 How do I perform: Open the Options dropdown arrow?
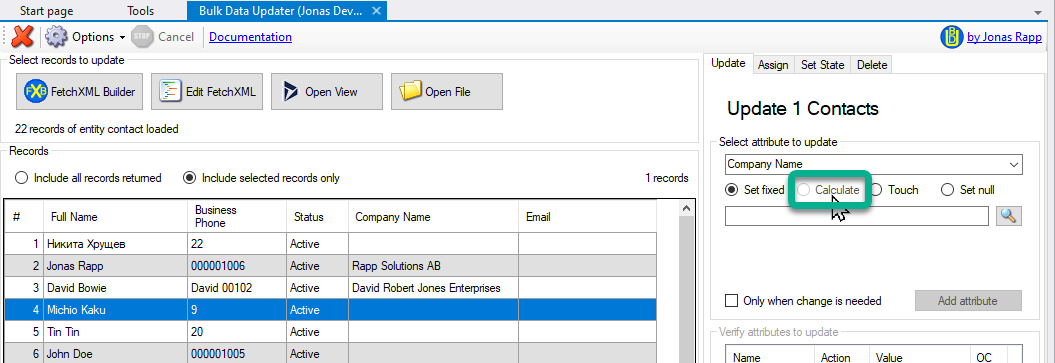122,38
